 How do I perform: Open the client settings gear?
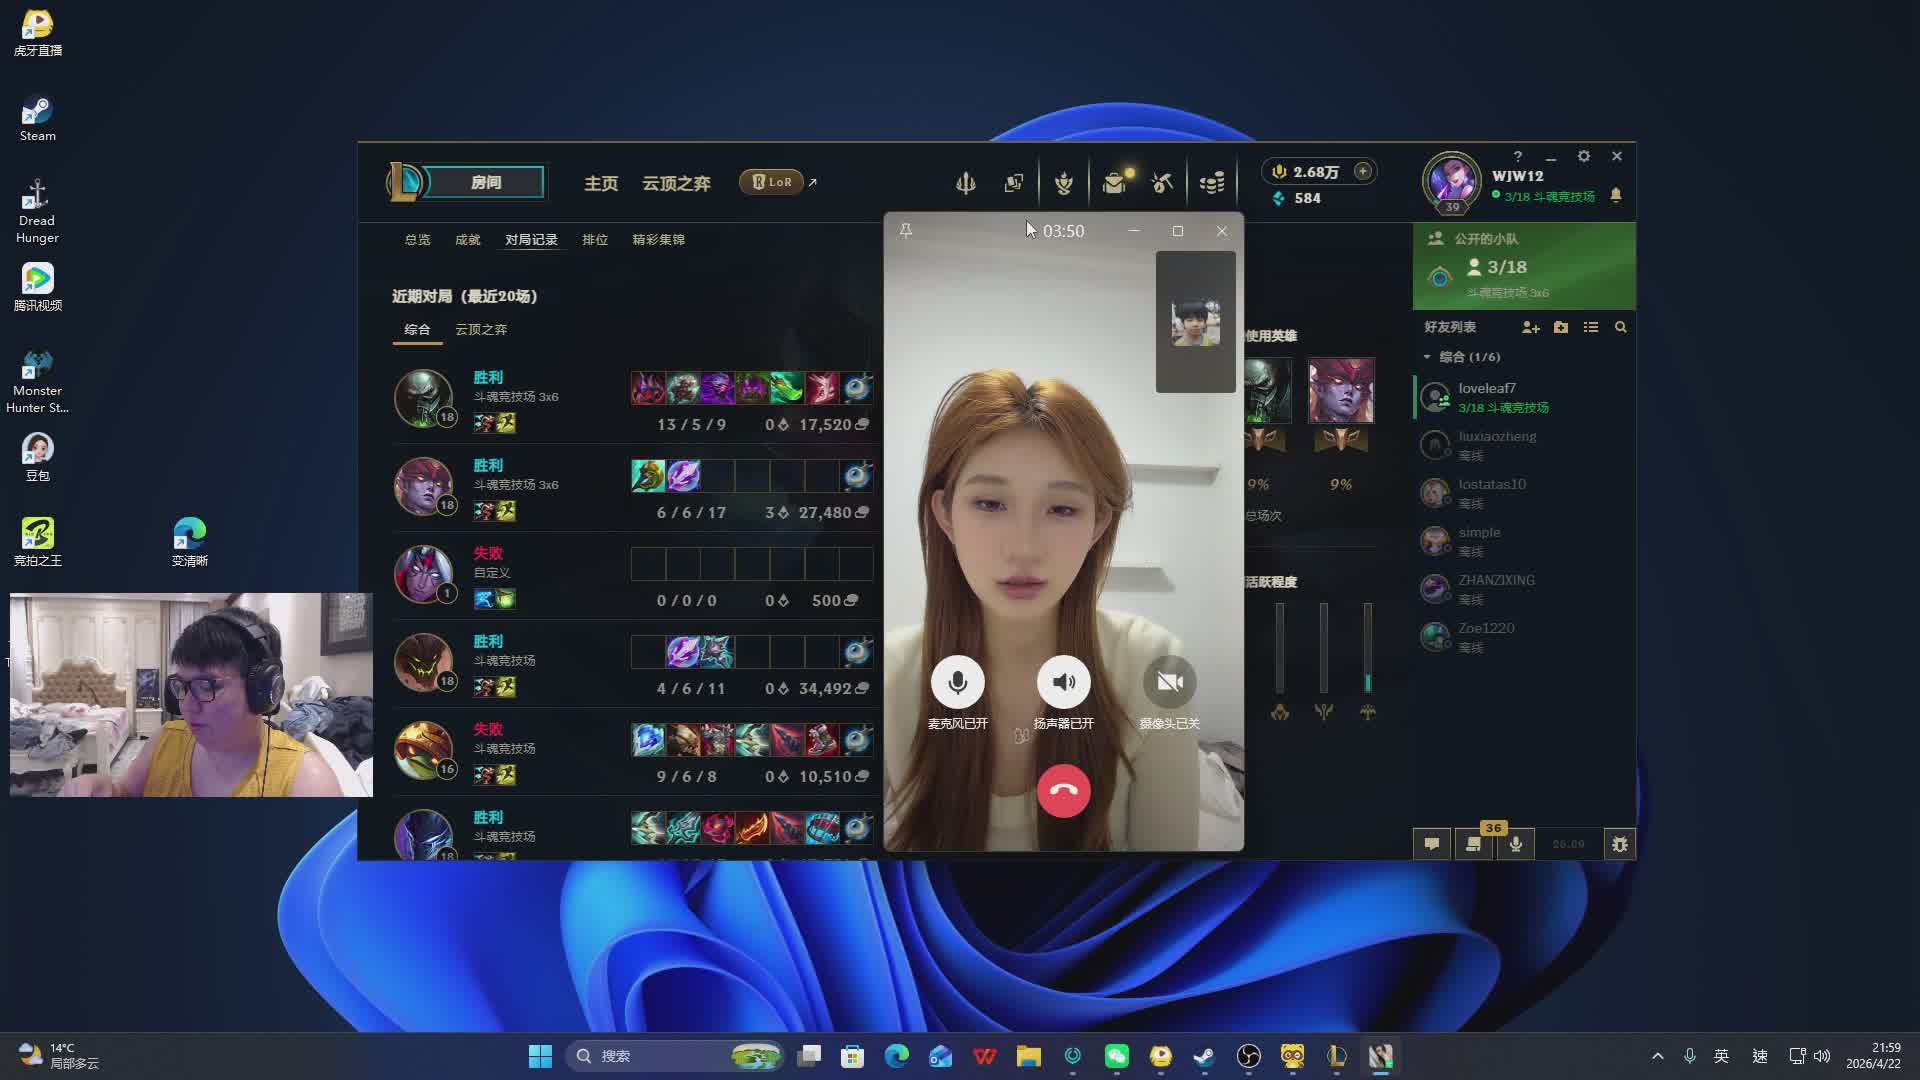1583,157
